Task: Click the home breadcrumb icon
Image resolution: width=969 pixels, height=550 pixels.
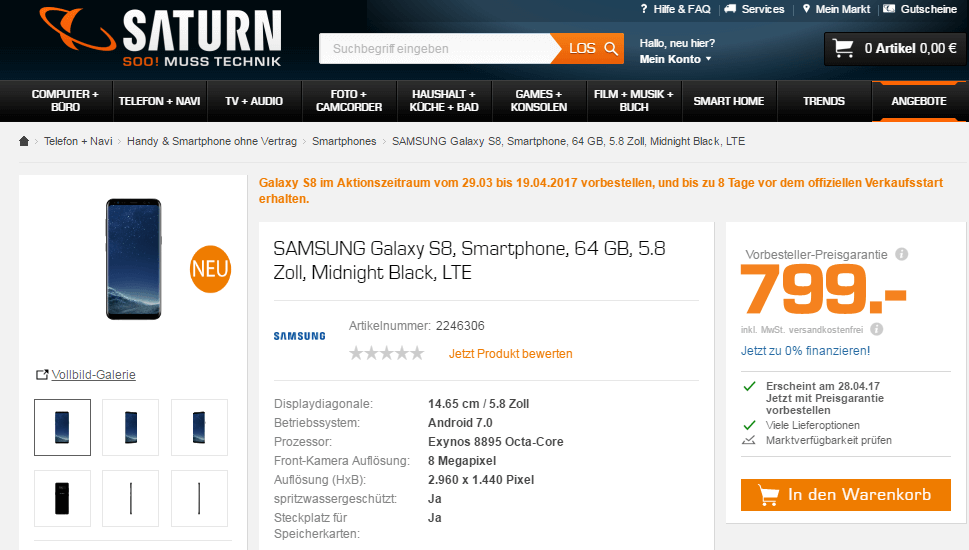Action: coord(24,141)
